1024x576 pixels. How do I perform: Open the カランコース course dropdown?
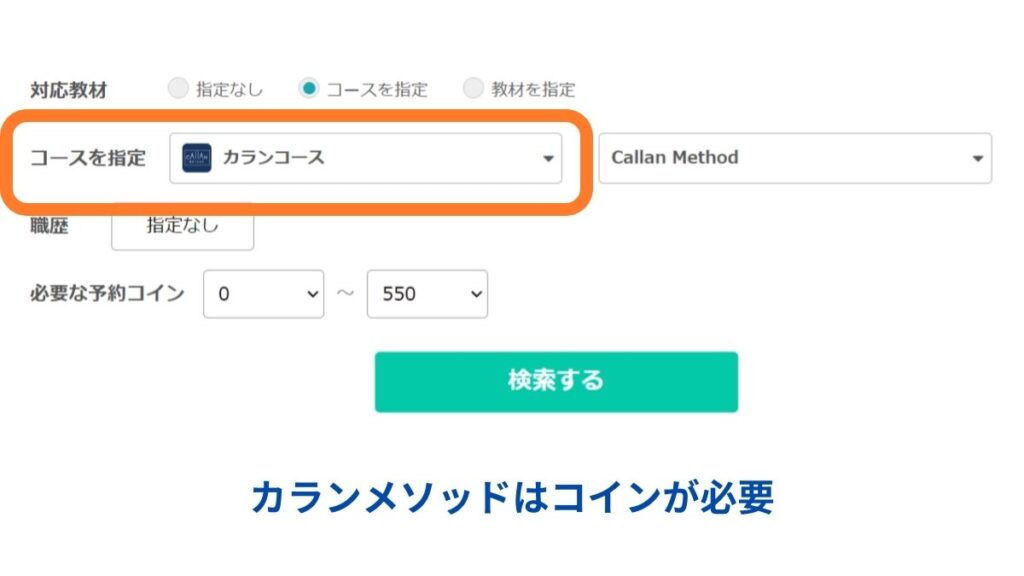pyautogui.click(x=366, y=158)
